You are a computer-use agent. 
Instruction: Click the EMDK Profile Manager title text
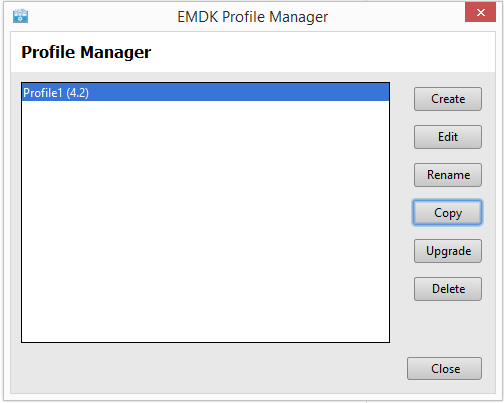pos(252,17)
